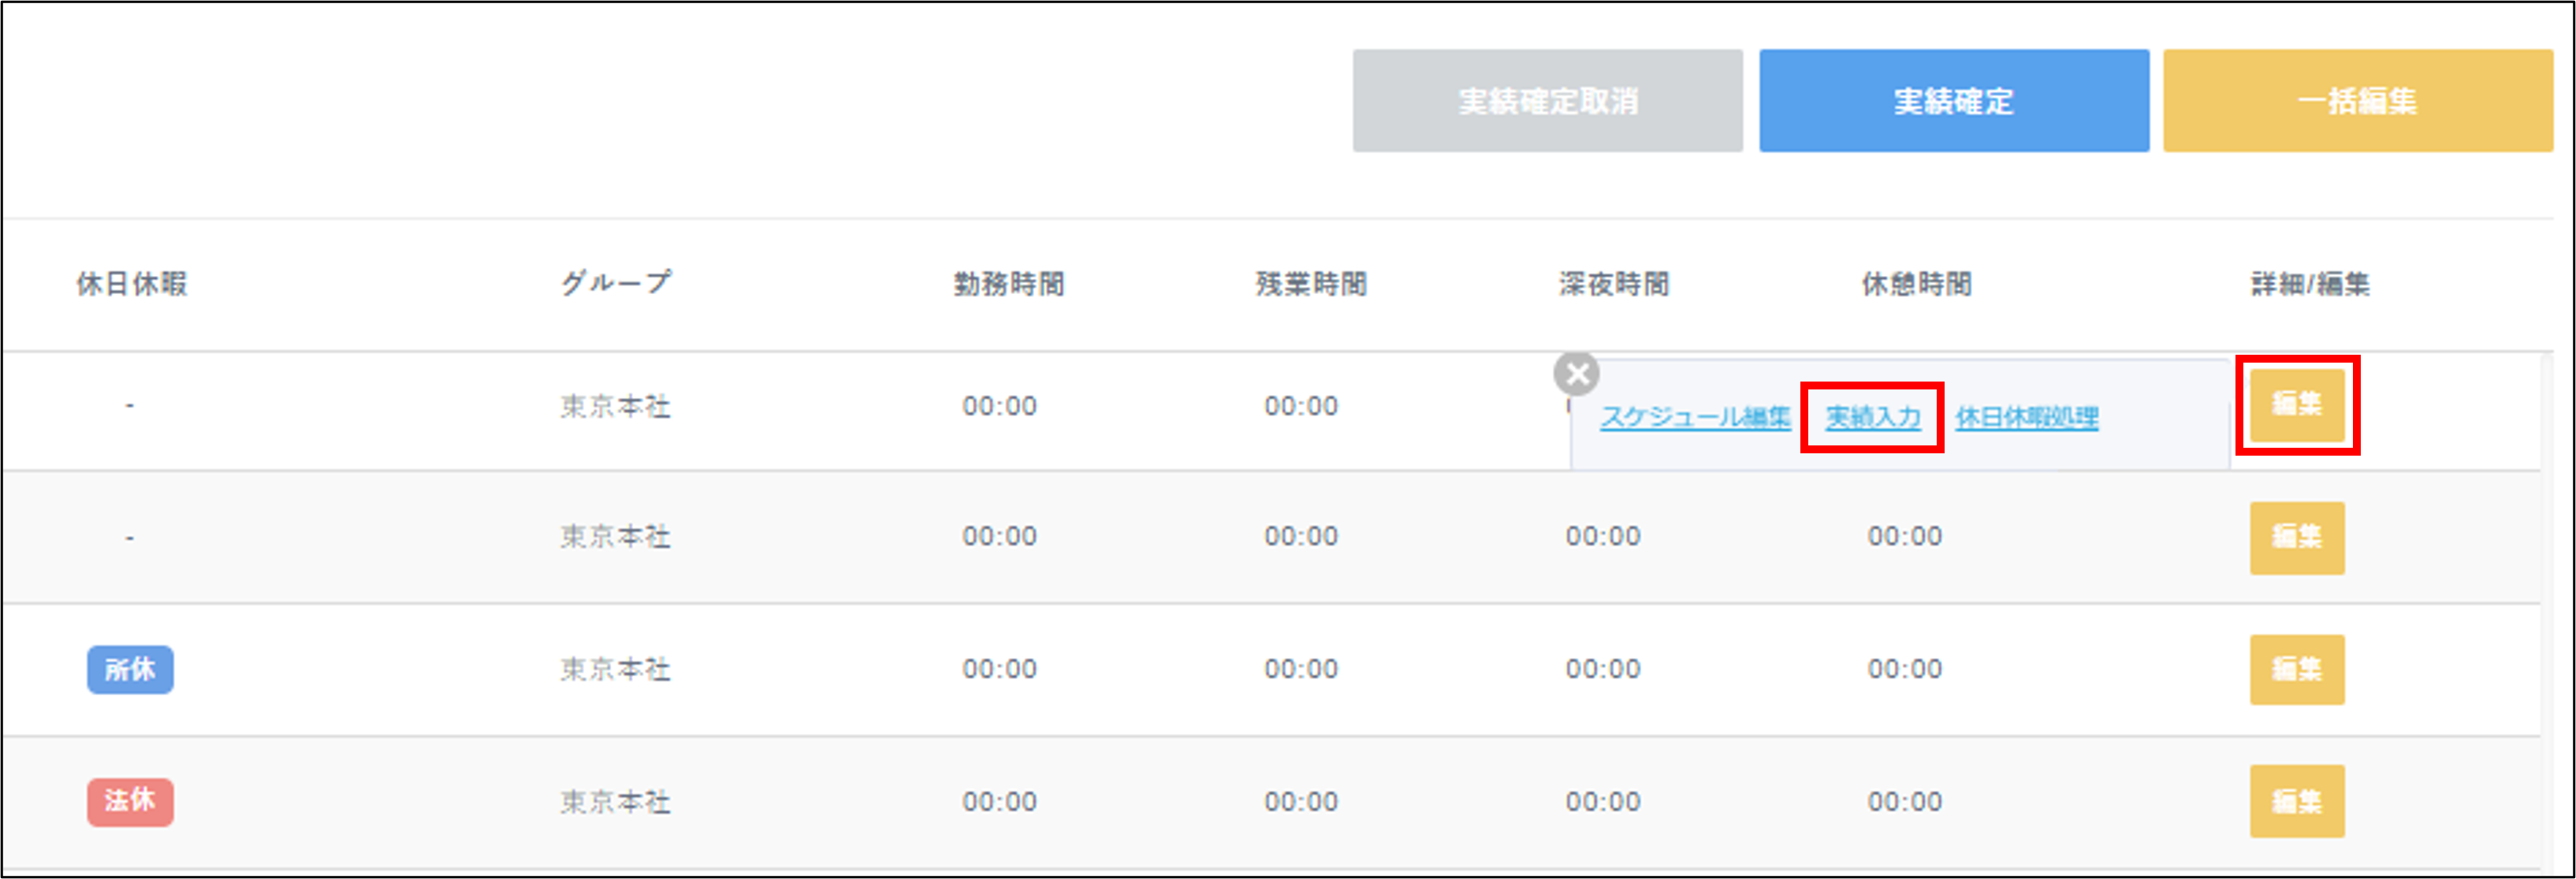Image resolution: width=2576 pixels, height=879 pixels.
Task: Click the blue 所休 badge
Action: coord(130,669)
